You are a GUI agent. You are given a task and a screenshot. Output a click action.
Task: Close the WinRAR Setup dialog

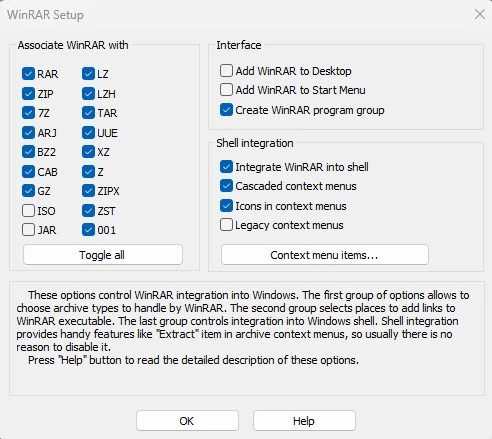480,14
